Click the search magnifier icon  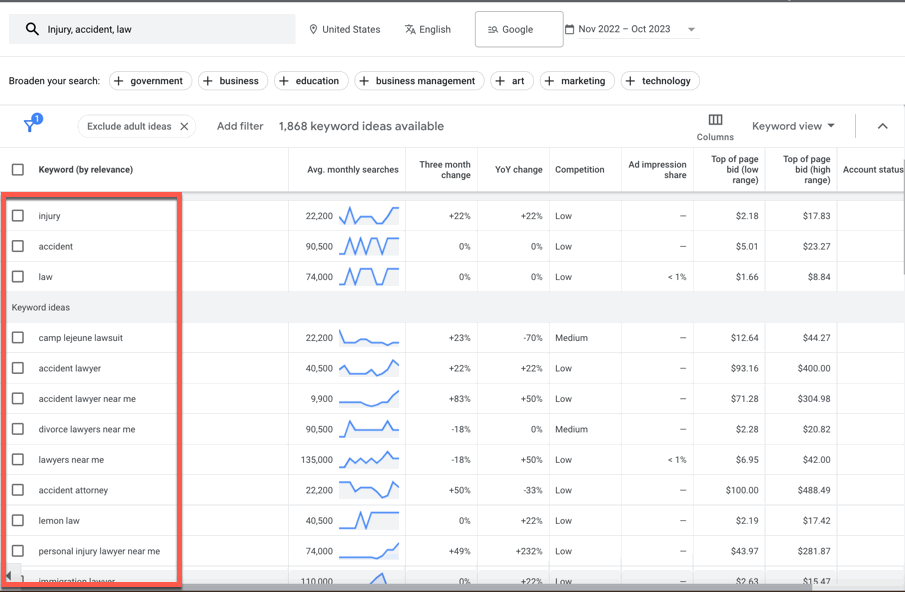tap(32, 29)
